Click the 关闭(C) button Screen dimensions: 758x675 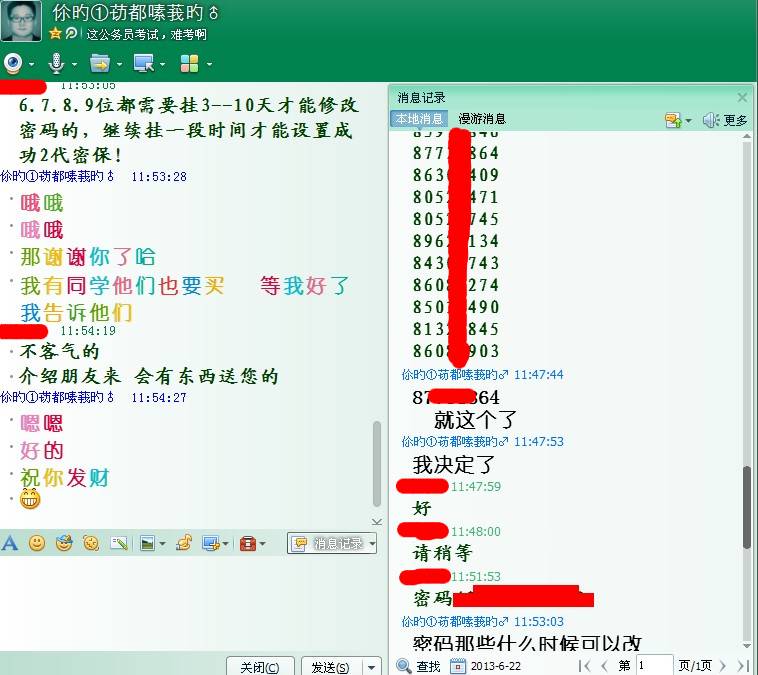pos(260,667)
